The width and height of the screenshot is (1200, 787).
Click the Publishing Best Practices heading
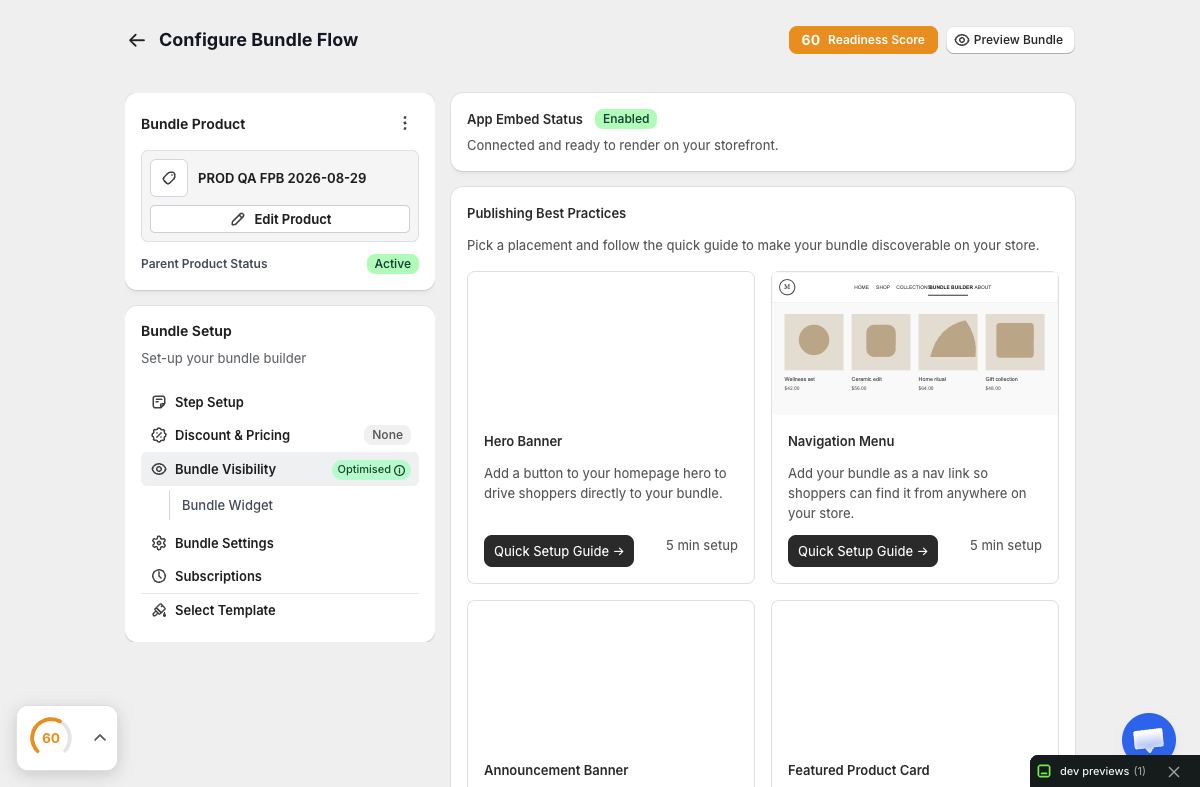tap(546, 213)
